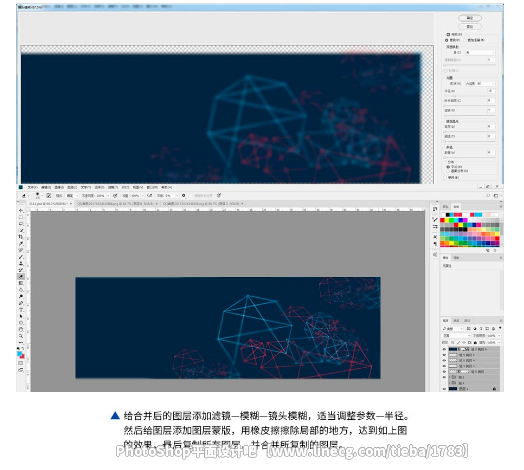Screen dimensions: 524x470
Task: Select the Brush tool
Action: (x=21, y=257)
